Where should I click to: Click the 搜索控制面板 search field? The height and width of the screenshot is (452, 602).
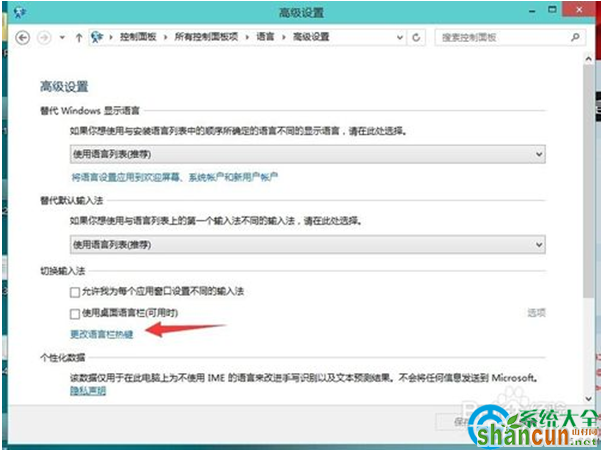click(x=510, y=37)
